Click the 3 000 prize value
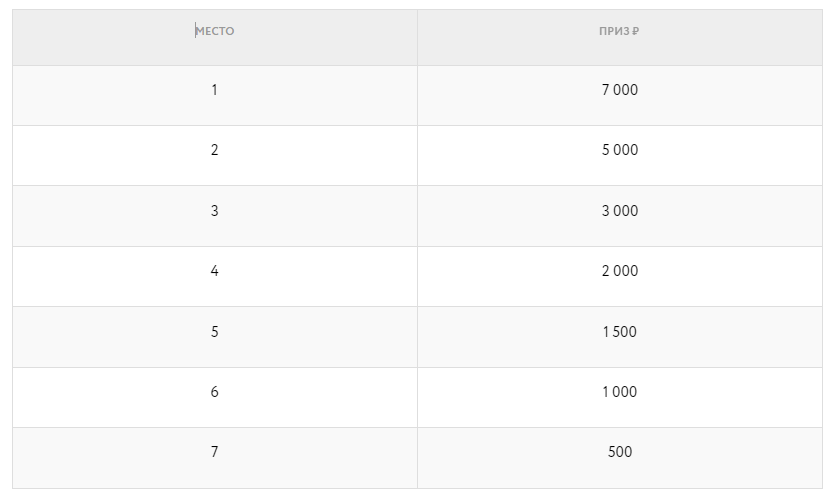The height and width of the screenshot is (494, 835). [x=620, y=211]
